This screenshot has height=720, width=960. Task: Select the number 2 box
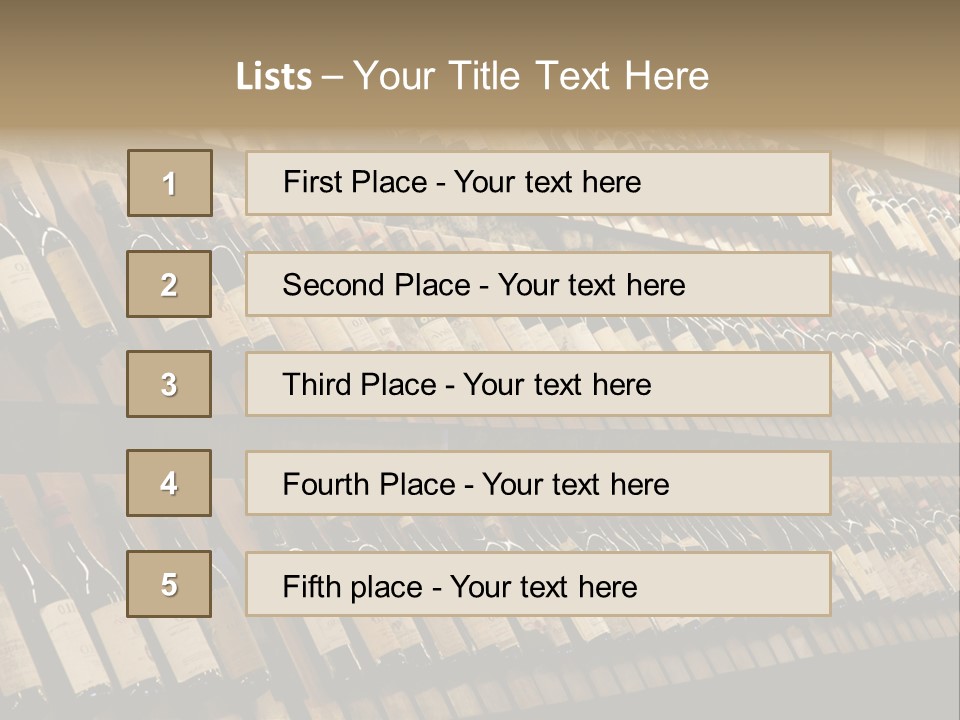(x=169, y=284)
